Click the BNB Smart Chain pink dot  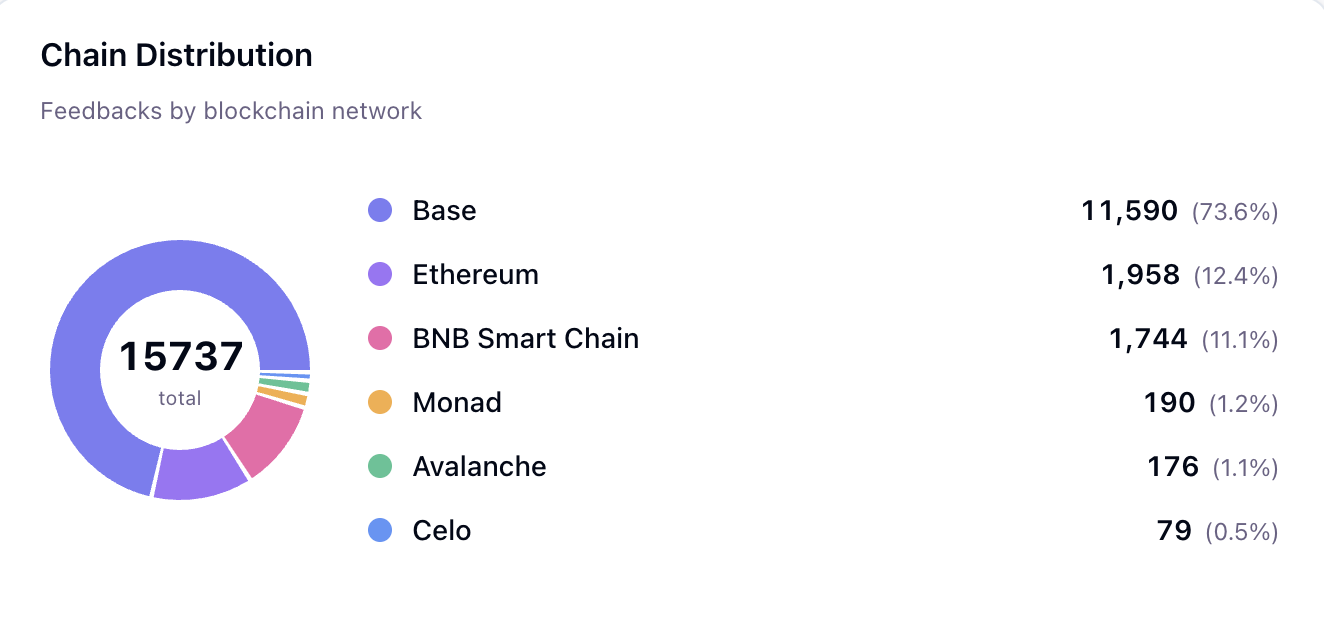(x=380, y=338)
